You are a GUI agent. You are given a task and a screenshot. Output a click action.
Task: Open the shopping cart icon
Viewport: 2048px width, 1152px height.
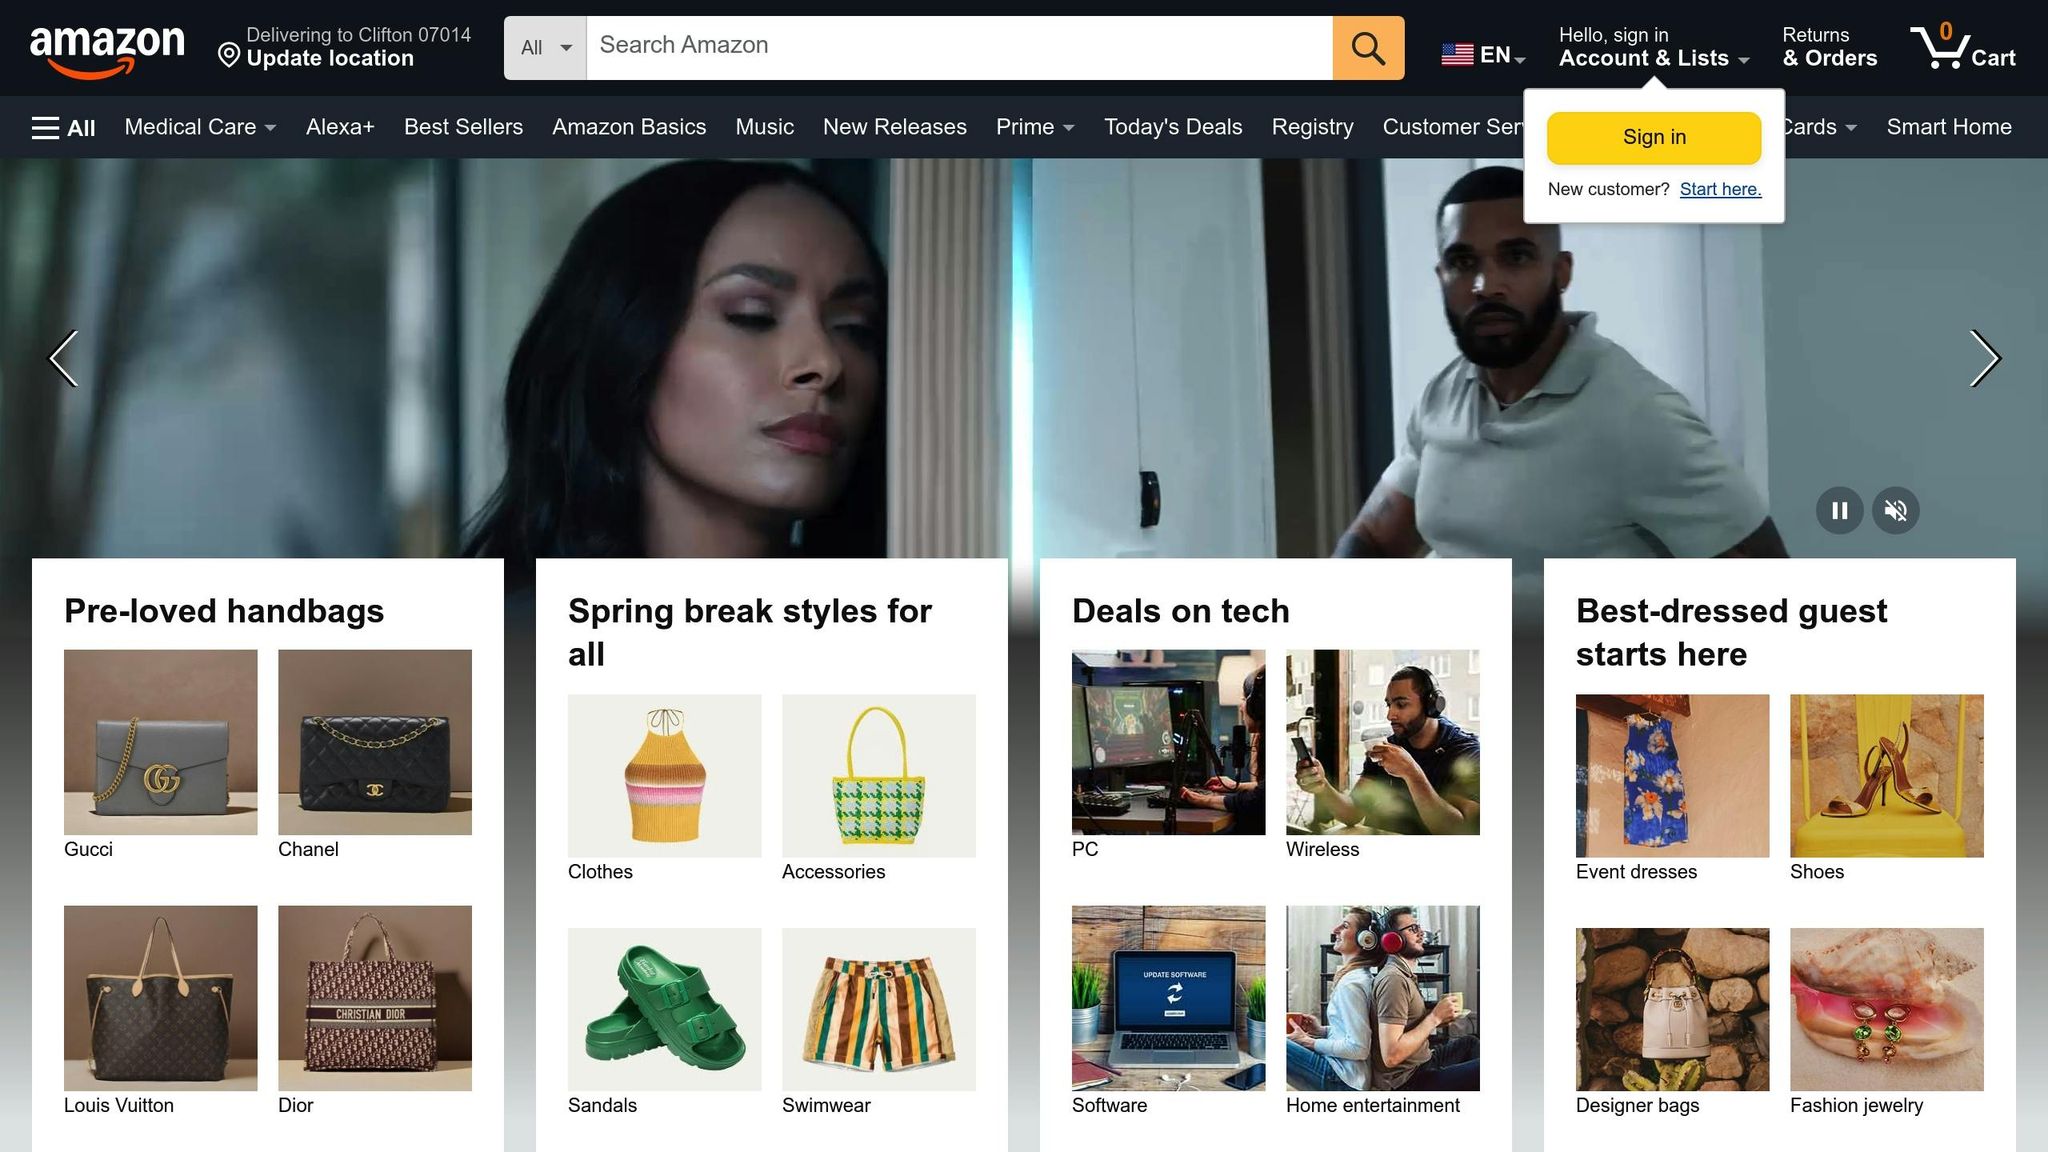[x=1962, y=47]
